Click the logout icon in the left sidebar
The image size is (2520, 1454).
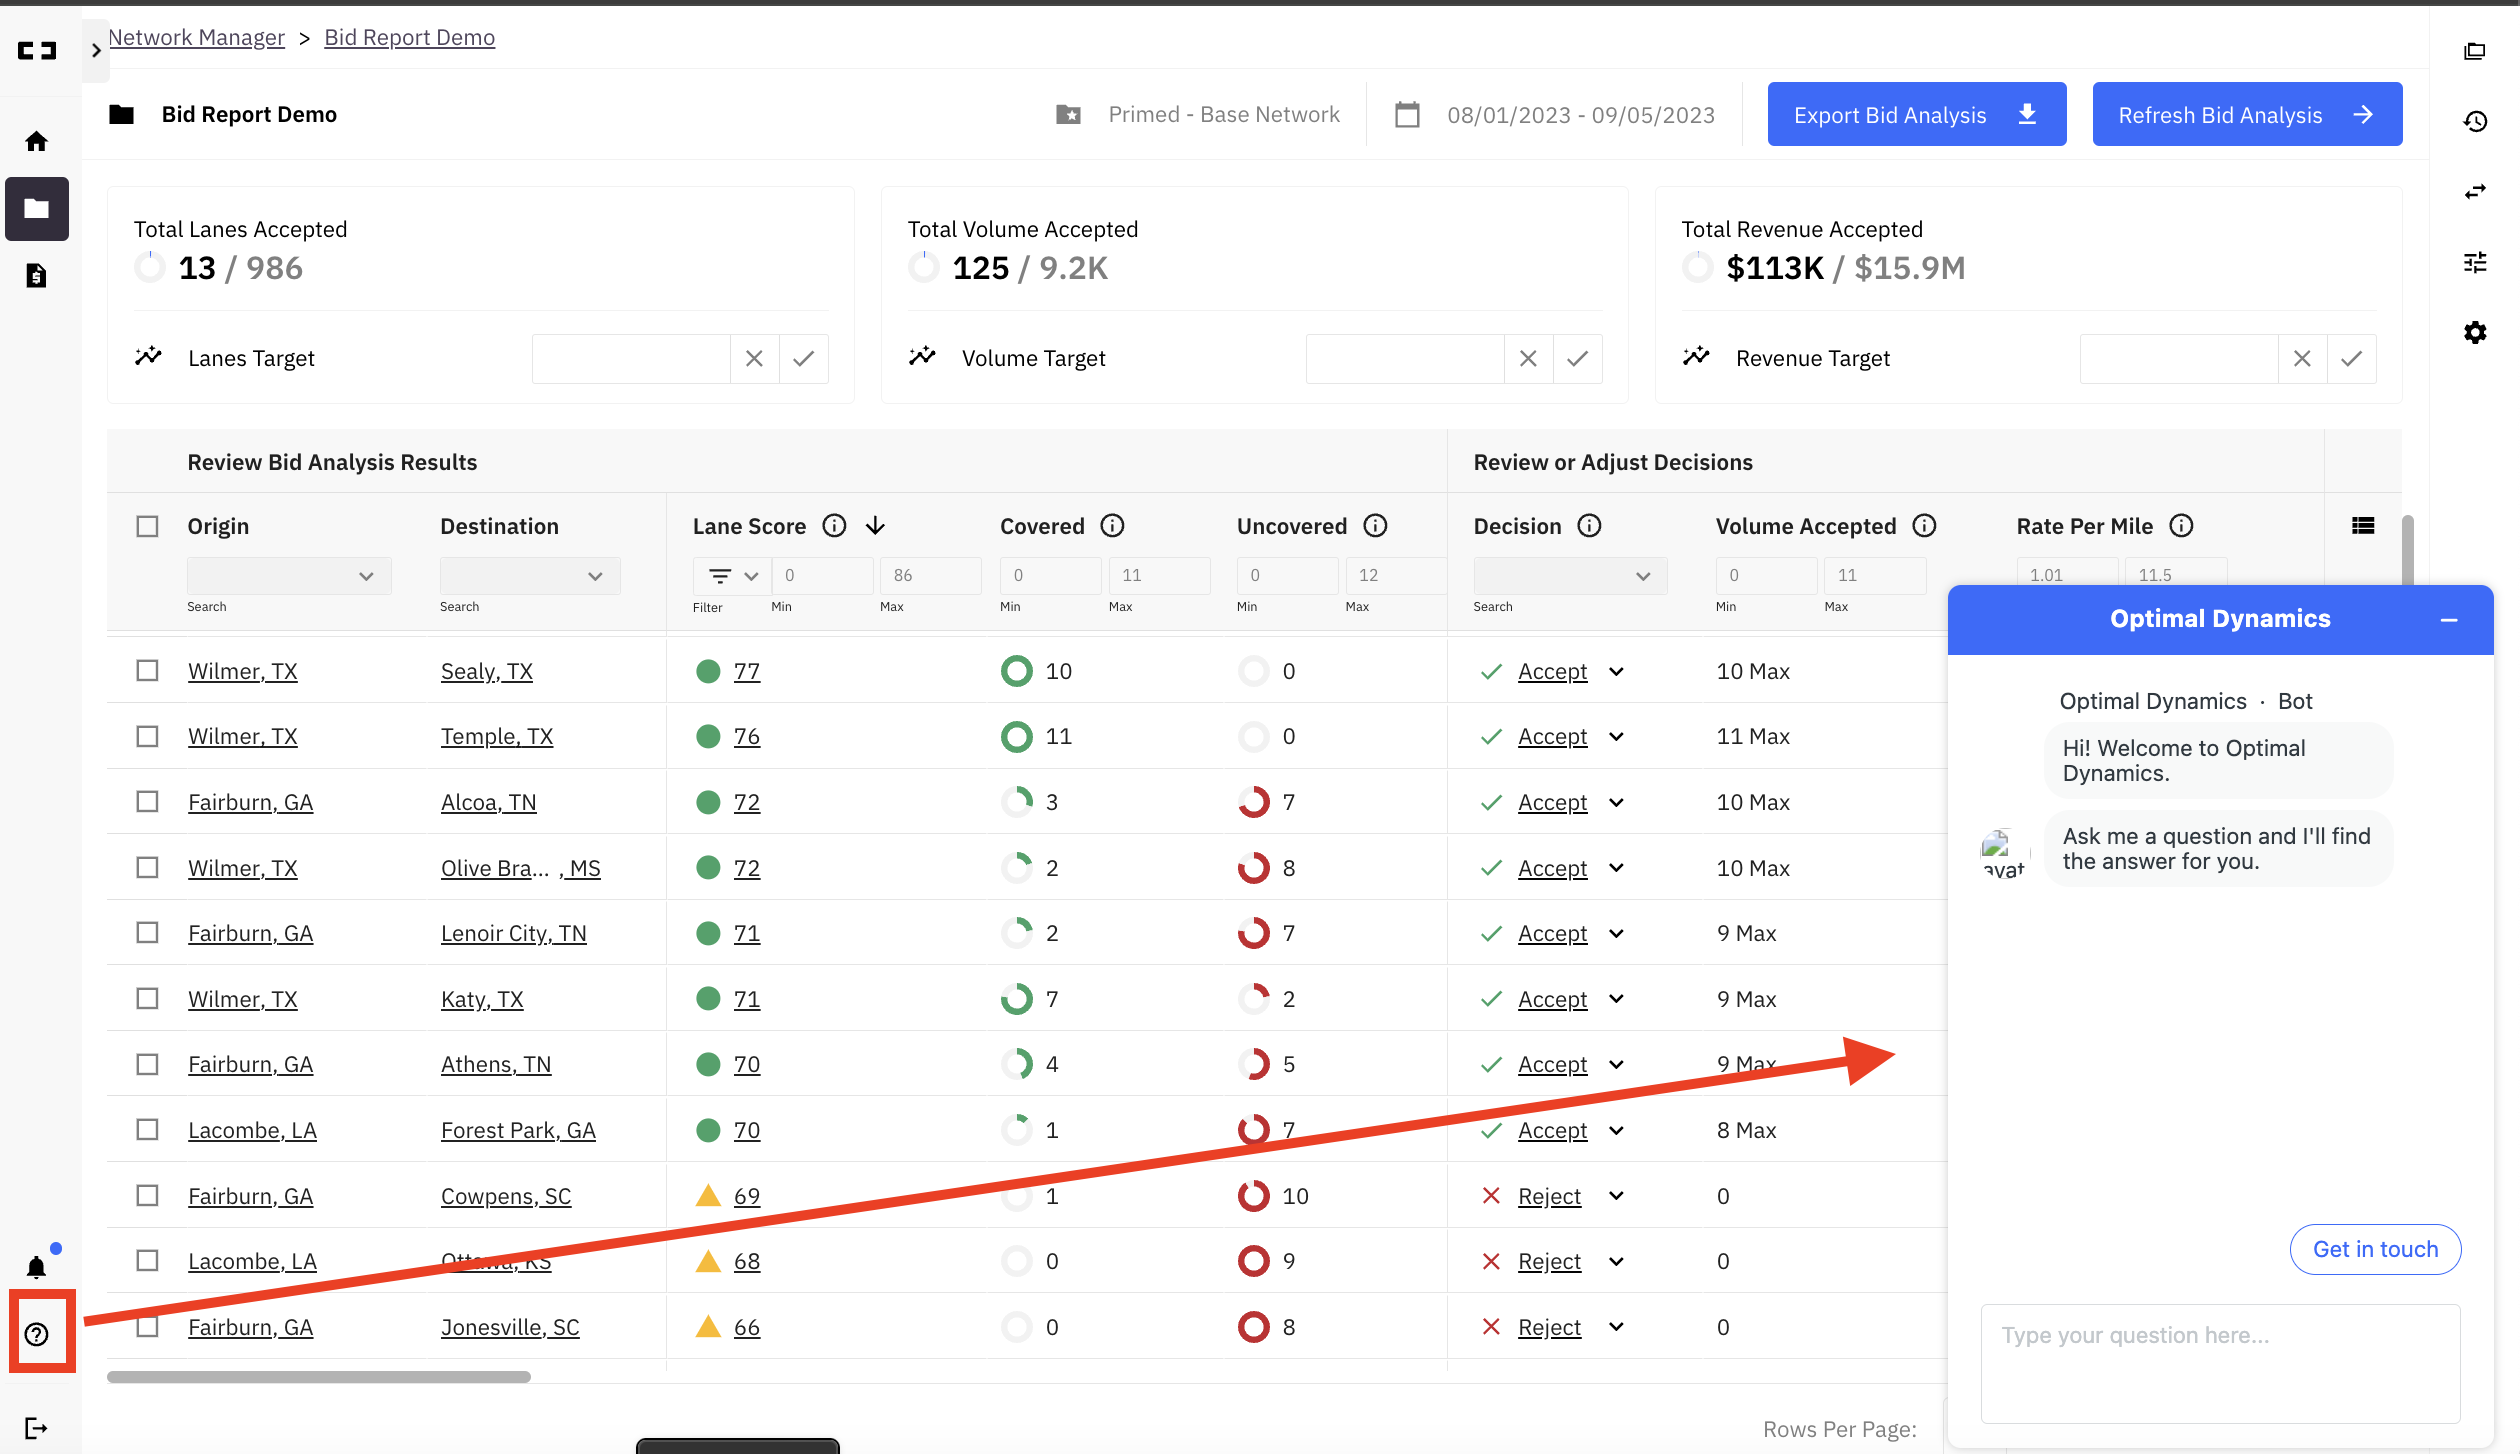pyautogui.click(x=36, y=1427)
